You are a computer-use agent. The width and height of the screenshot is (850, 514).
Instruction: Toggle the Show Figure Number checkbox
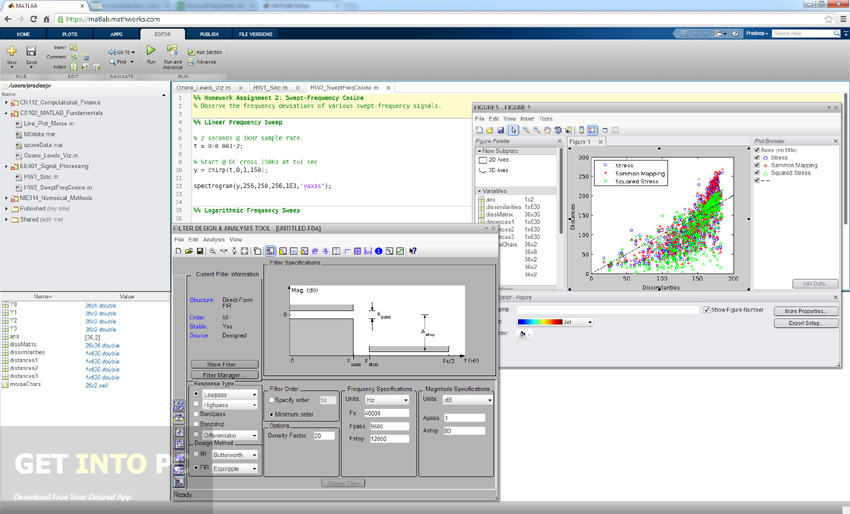point(707,310)
